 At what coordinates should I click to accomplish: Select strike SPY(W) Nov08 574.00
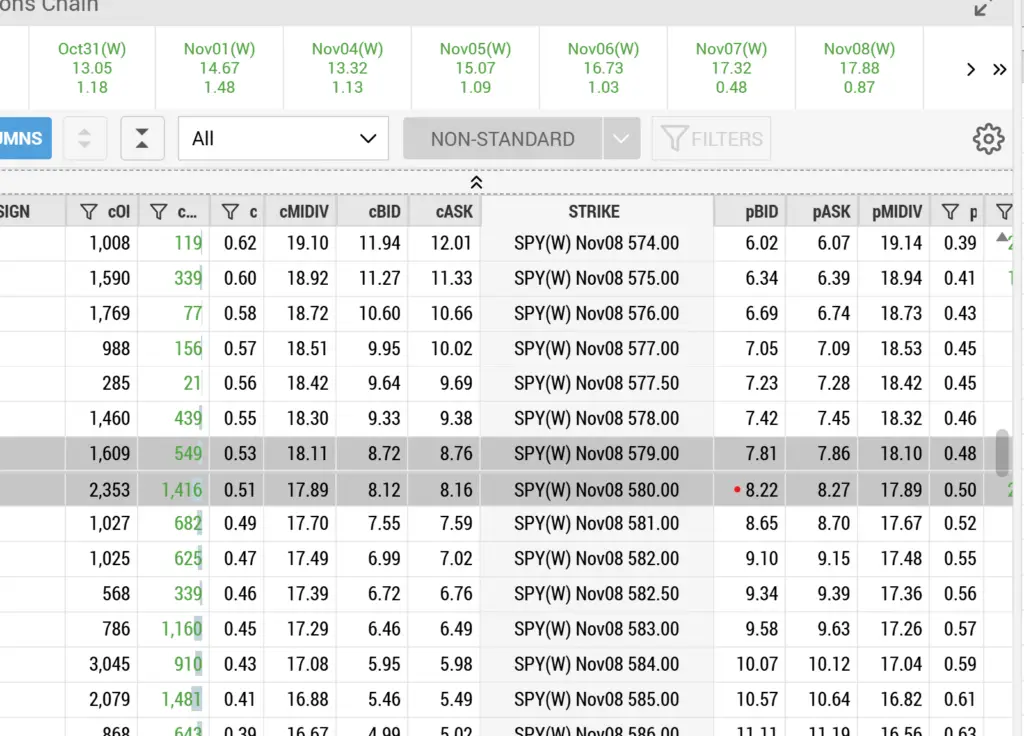596,243
